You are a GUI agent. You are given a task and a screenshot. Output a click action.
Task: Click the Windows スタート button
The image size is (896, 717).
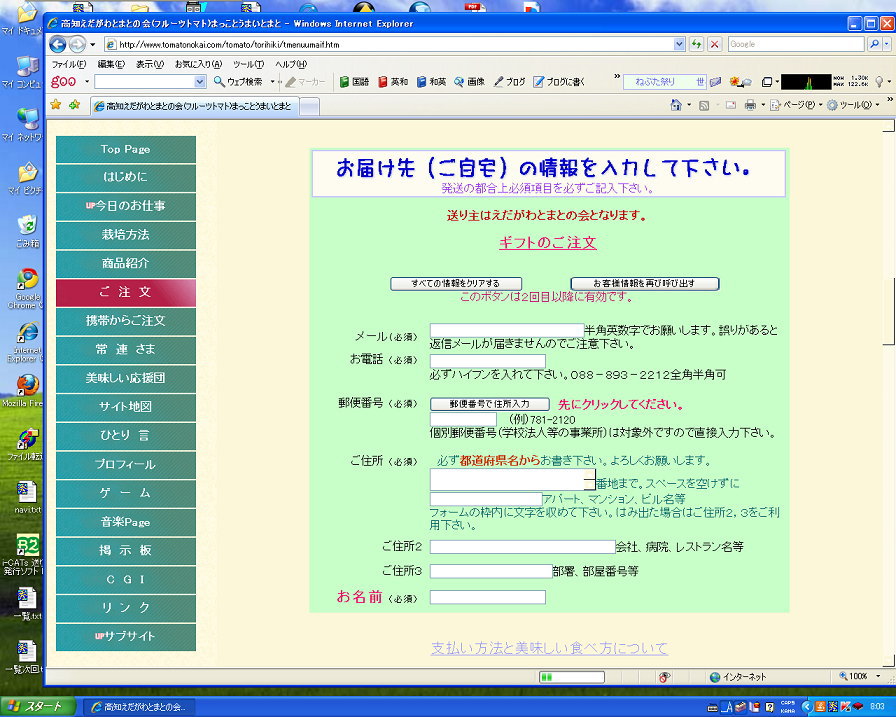[x=37, y=706]
